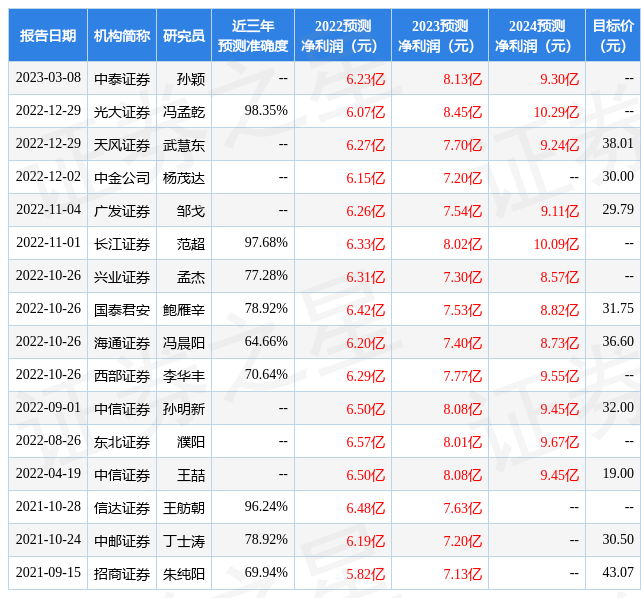
Task: Click the 9.11亿 forecast value
Action: pyautogui.click(x=559, y=211)
